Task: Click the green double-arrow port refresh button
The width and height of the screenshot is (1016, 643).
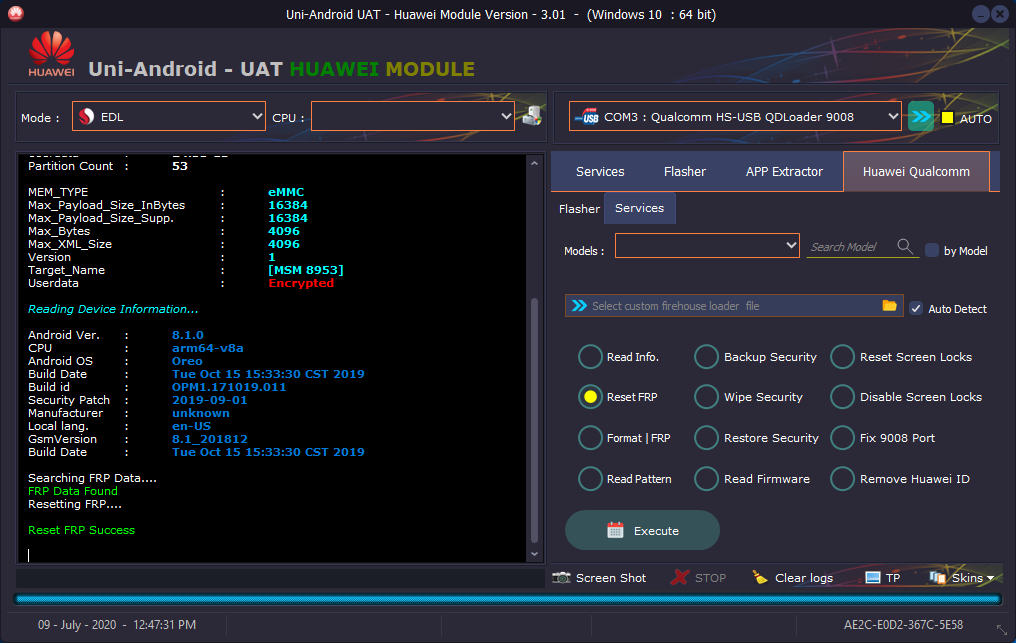Action: click(x=920, y=117)
